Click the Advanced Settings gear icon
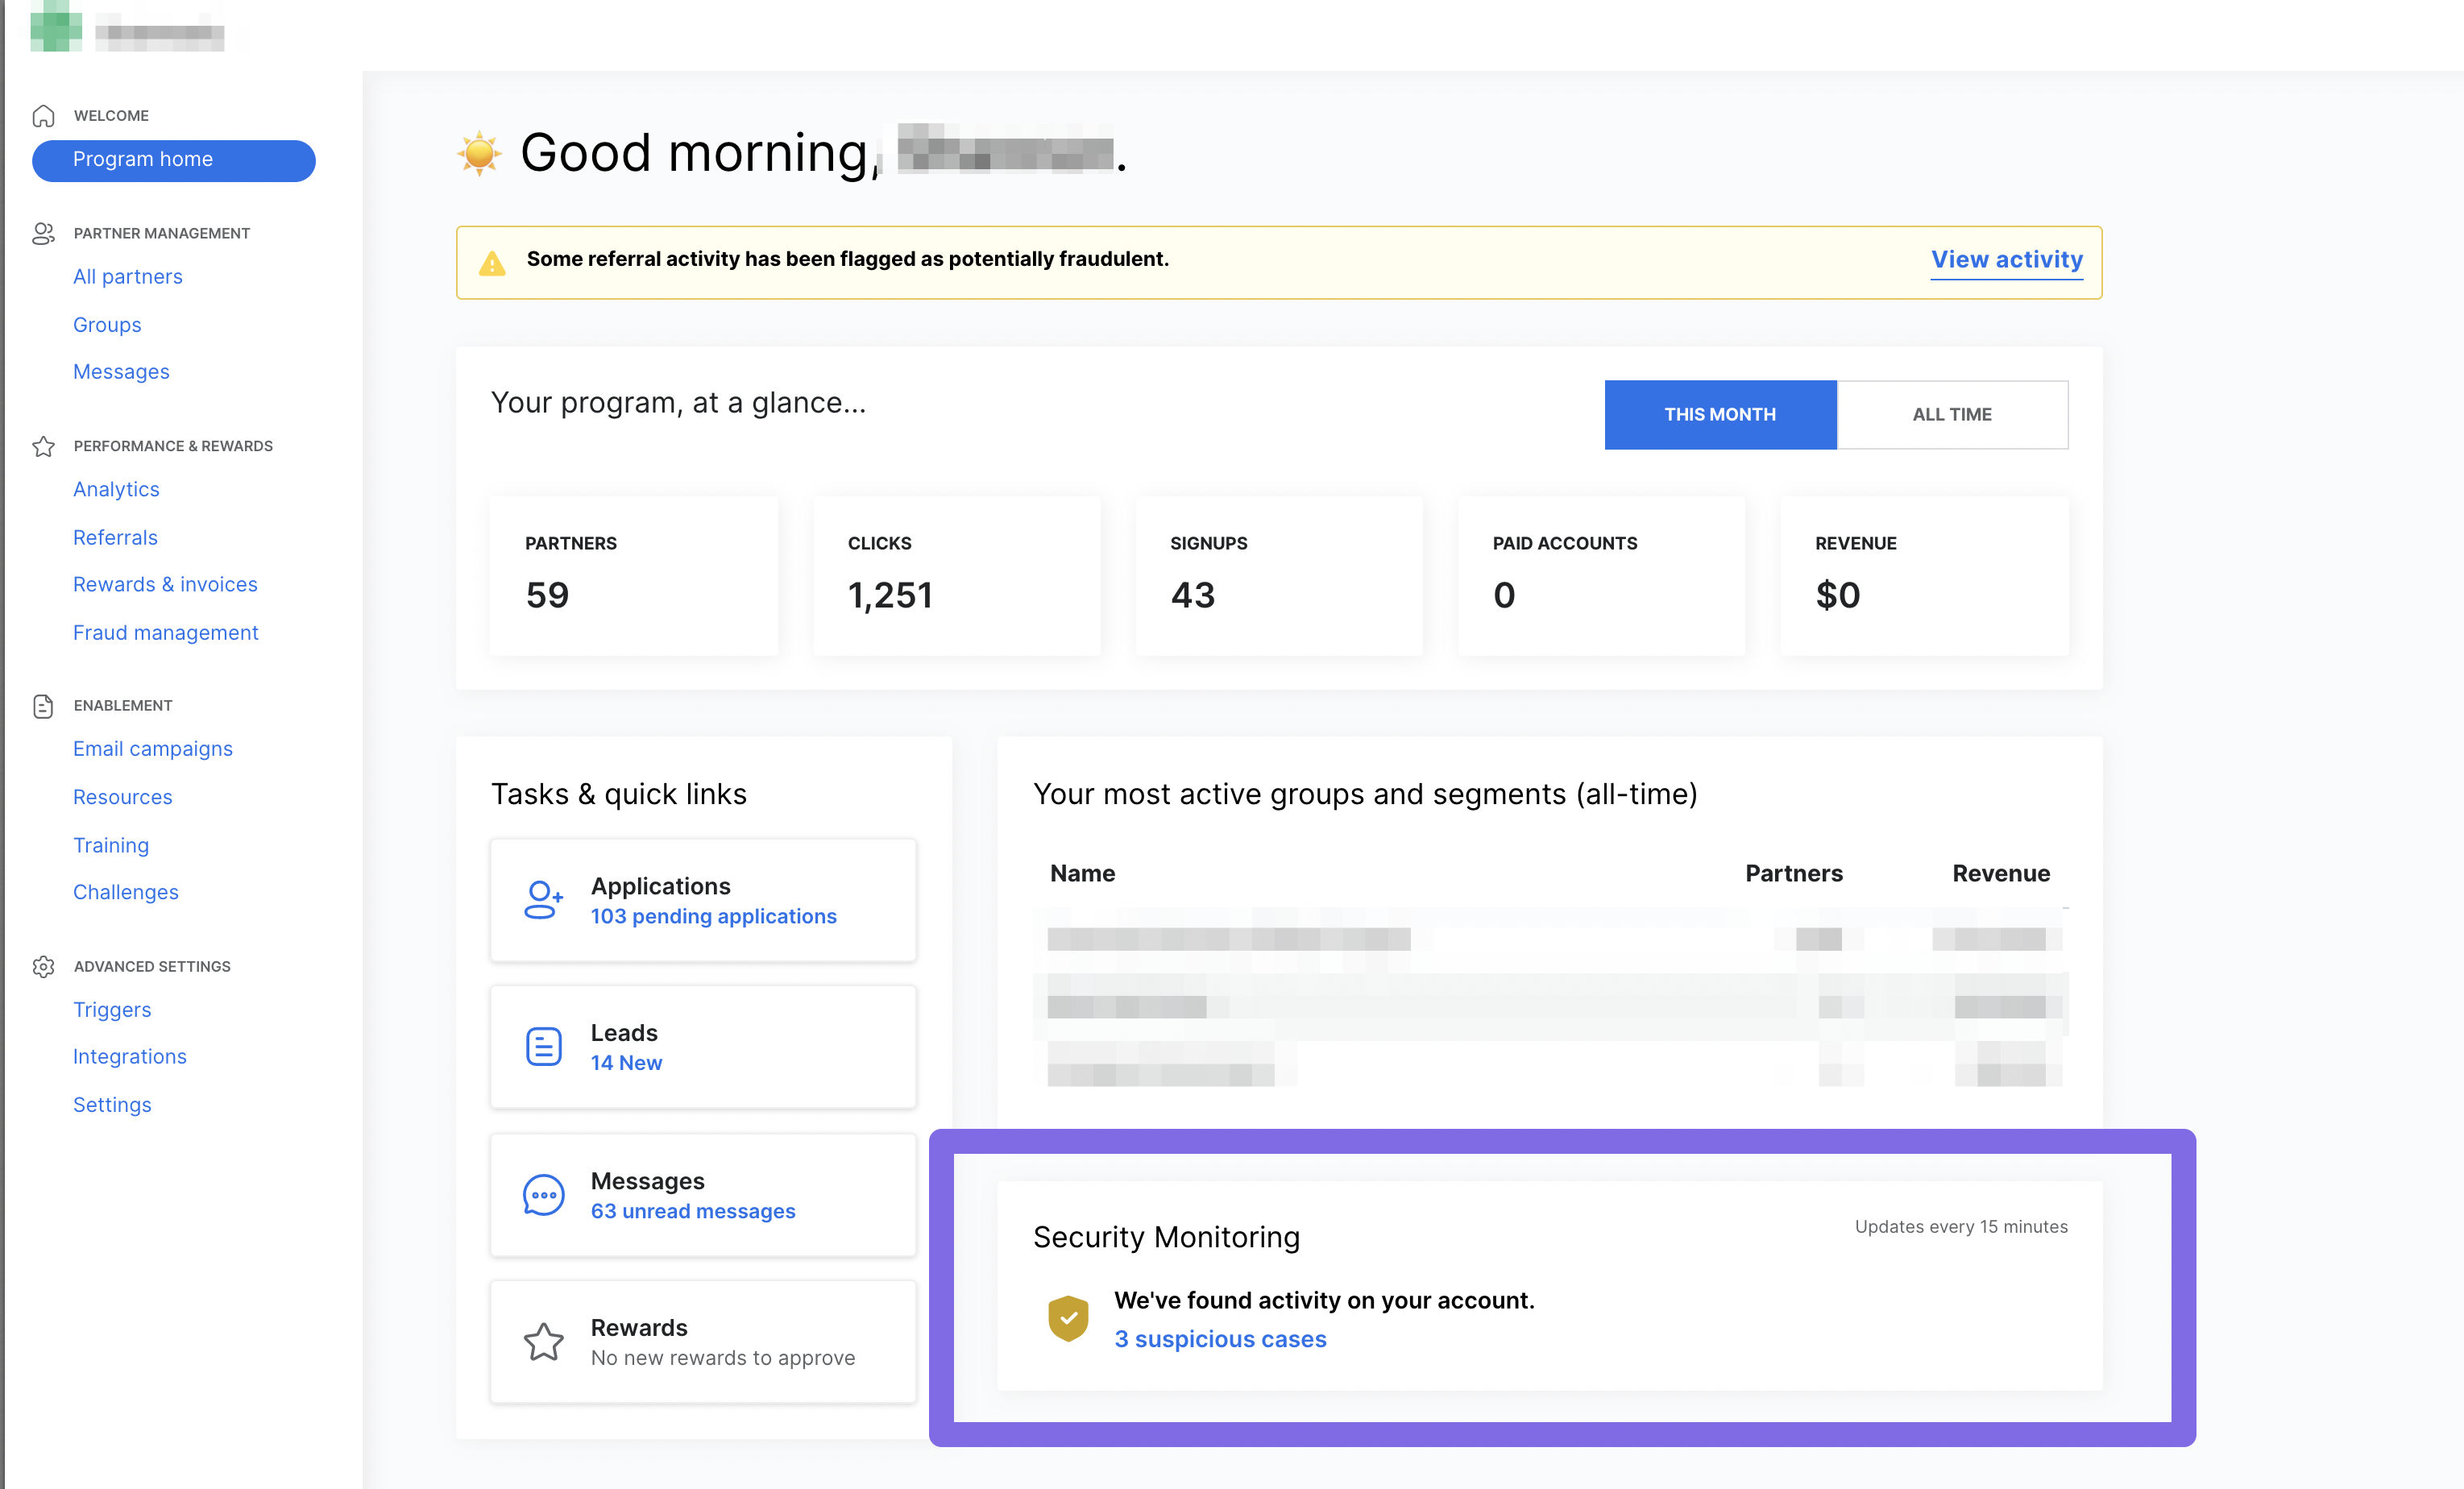2464x1489 pixels. (x=43, y=966)
